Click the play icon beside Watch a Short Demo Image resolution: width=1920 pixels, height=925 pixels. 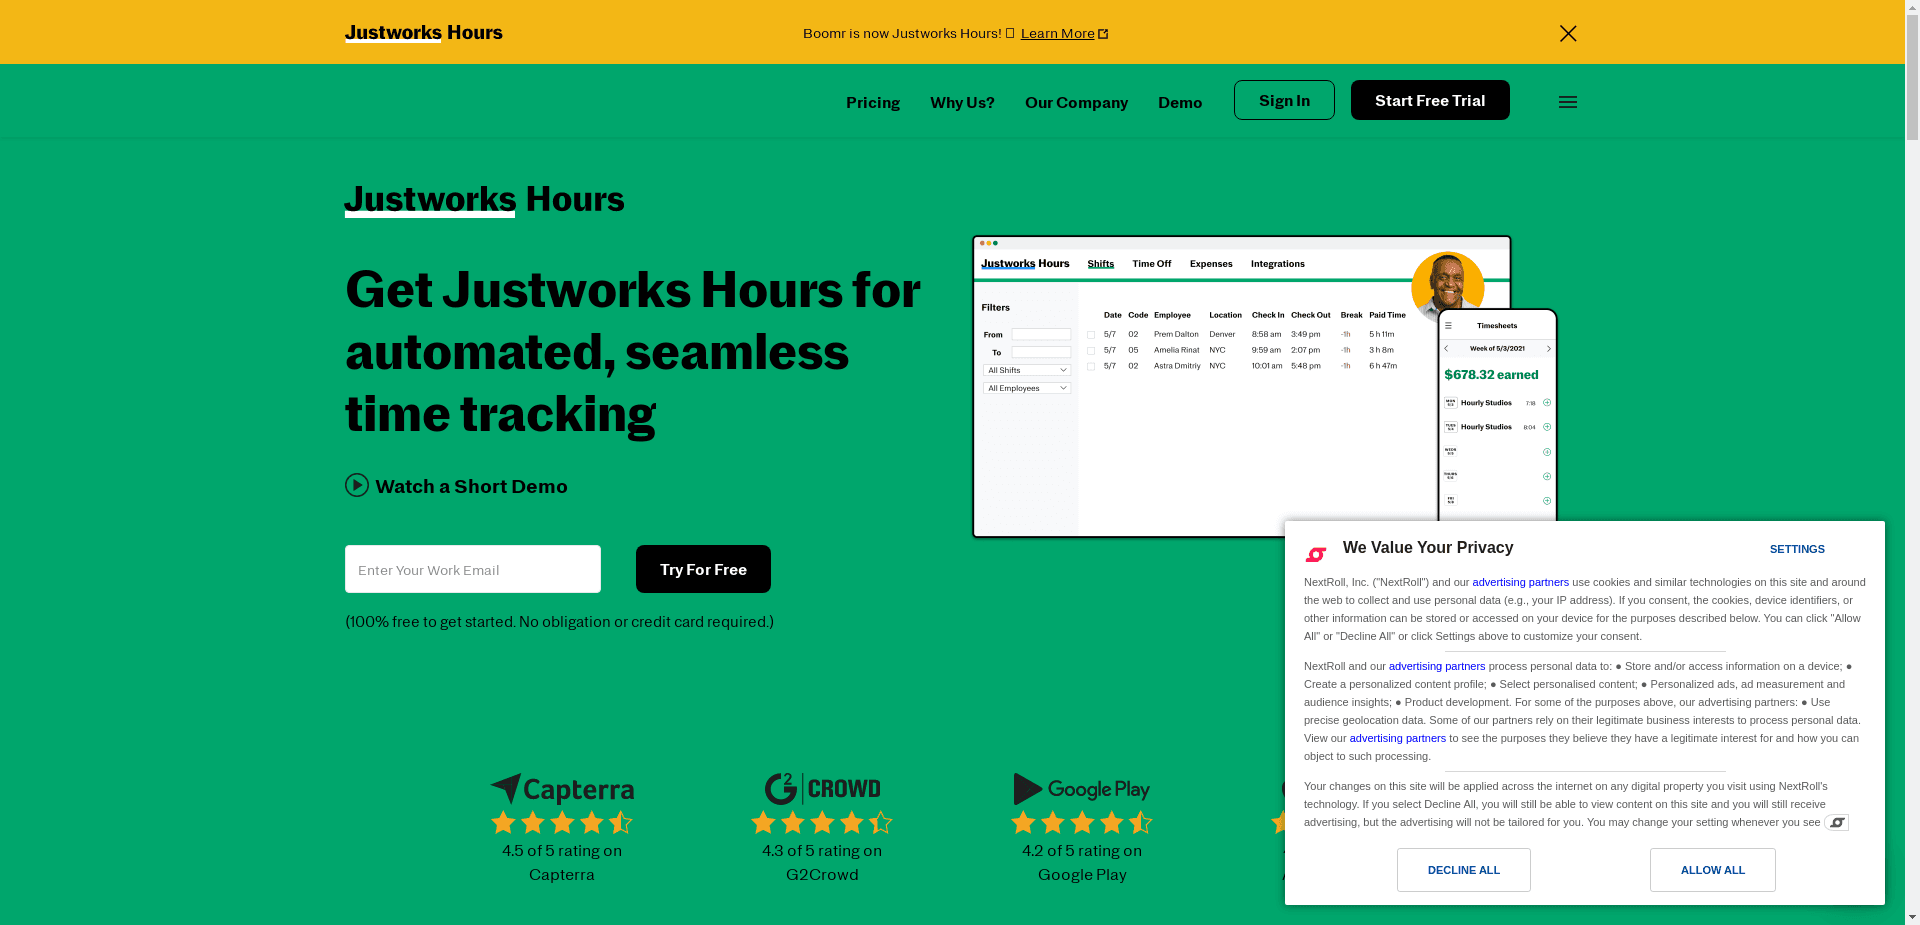pos(357,485)
